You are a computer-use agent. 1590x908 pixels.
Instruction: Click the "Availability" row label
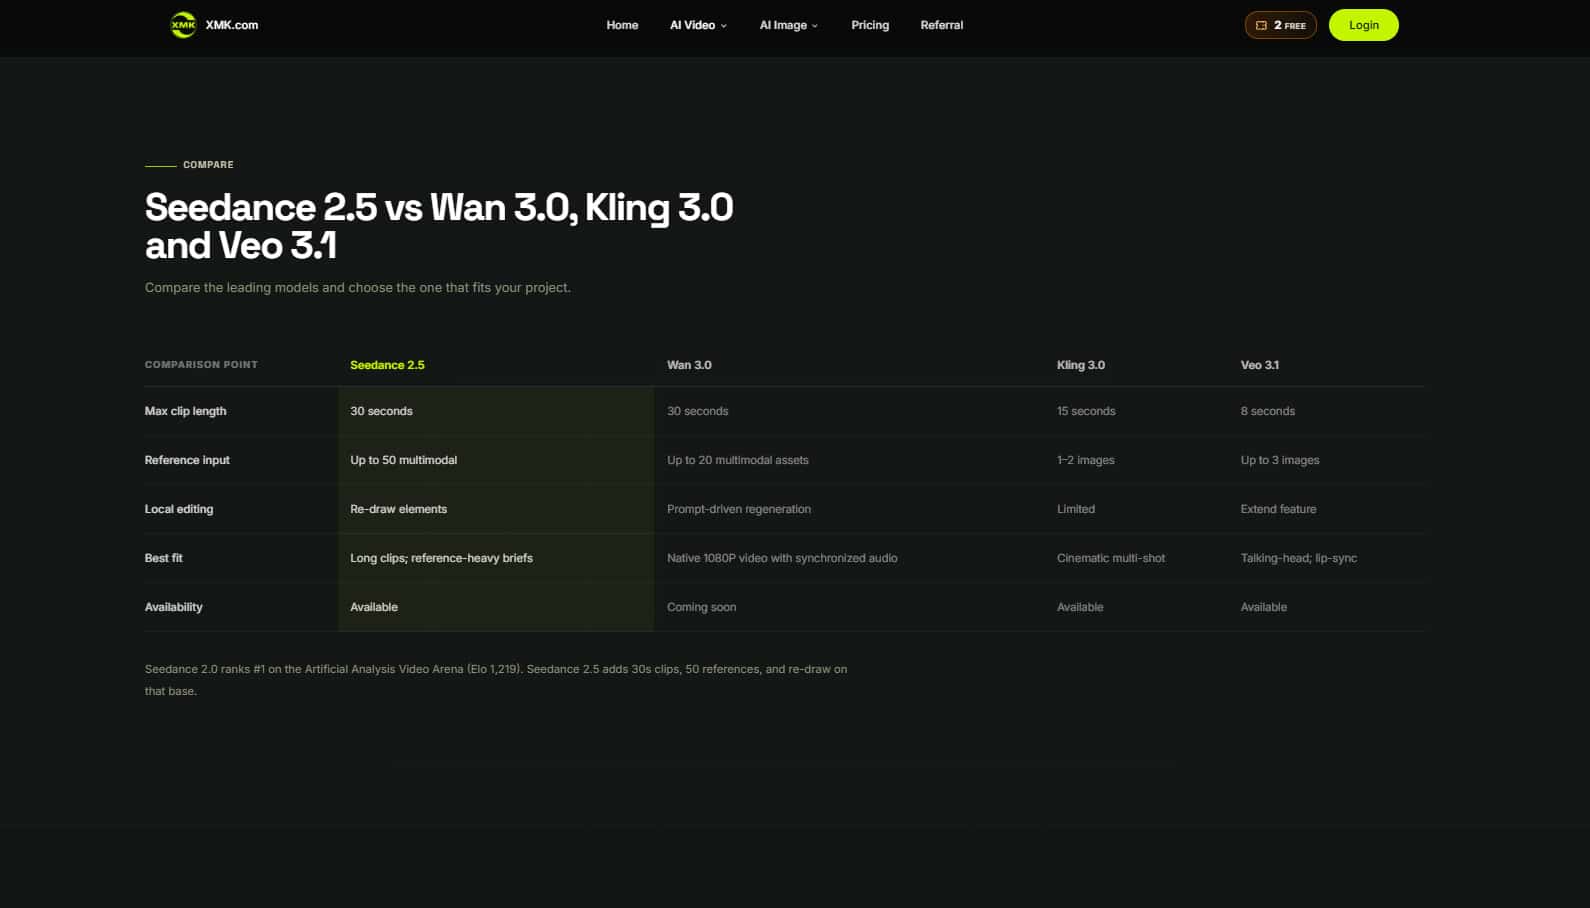pyautogui.click(x=173, y=607)
